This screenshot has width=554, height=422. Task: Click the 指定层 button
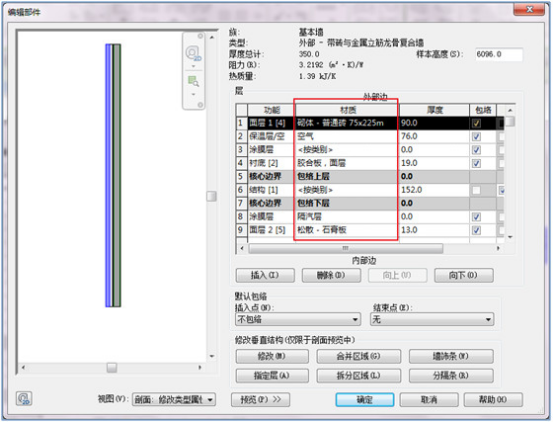[x=272, y=375]
